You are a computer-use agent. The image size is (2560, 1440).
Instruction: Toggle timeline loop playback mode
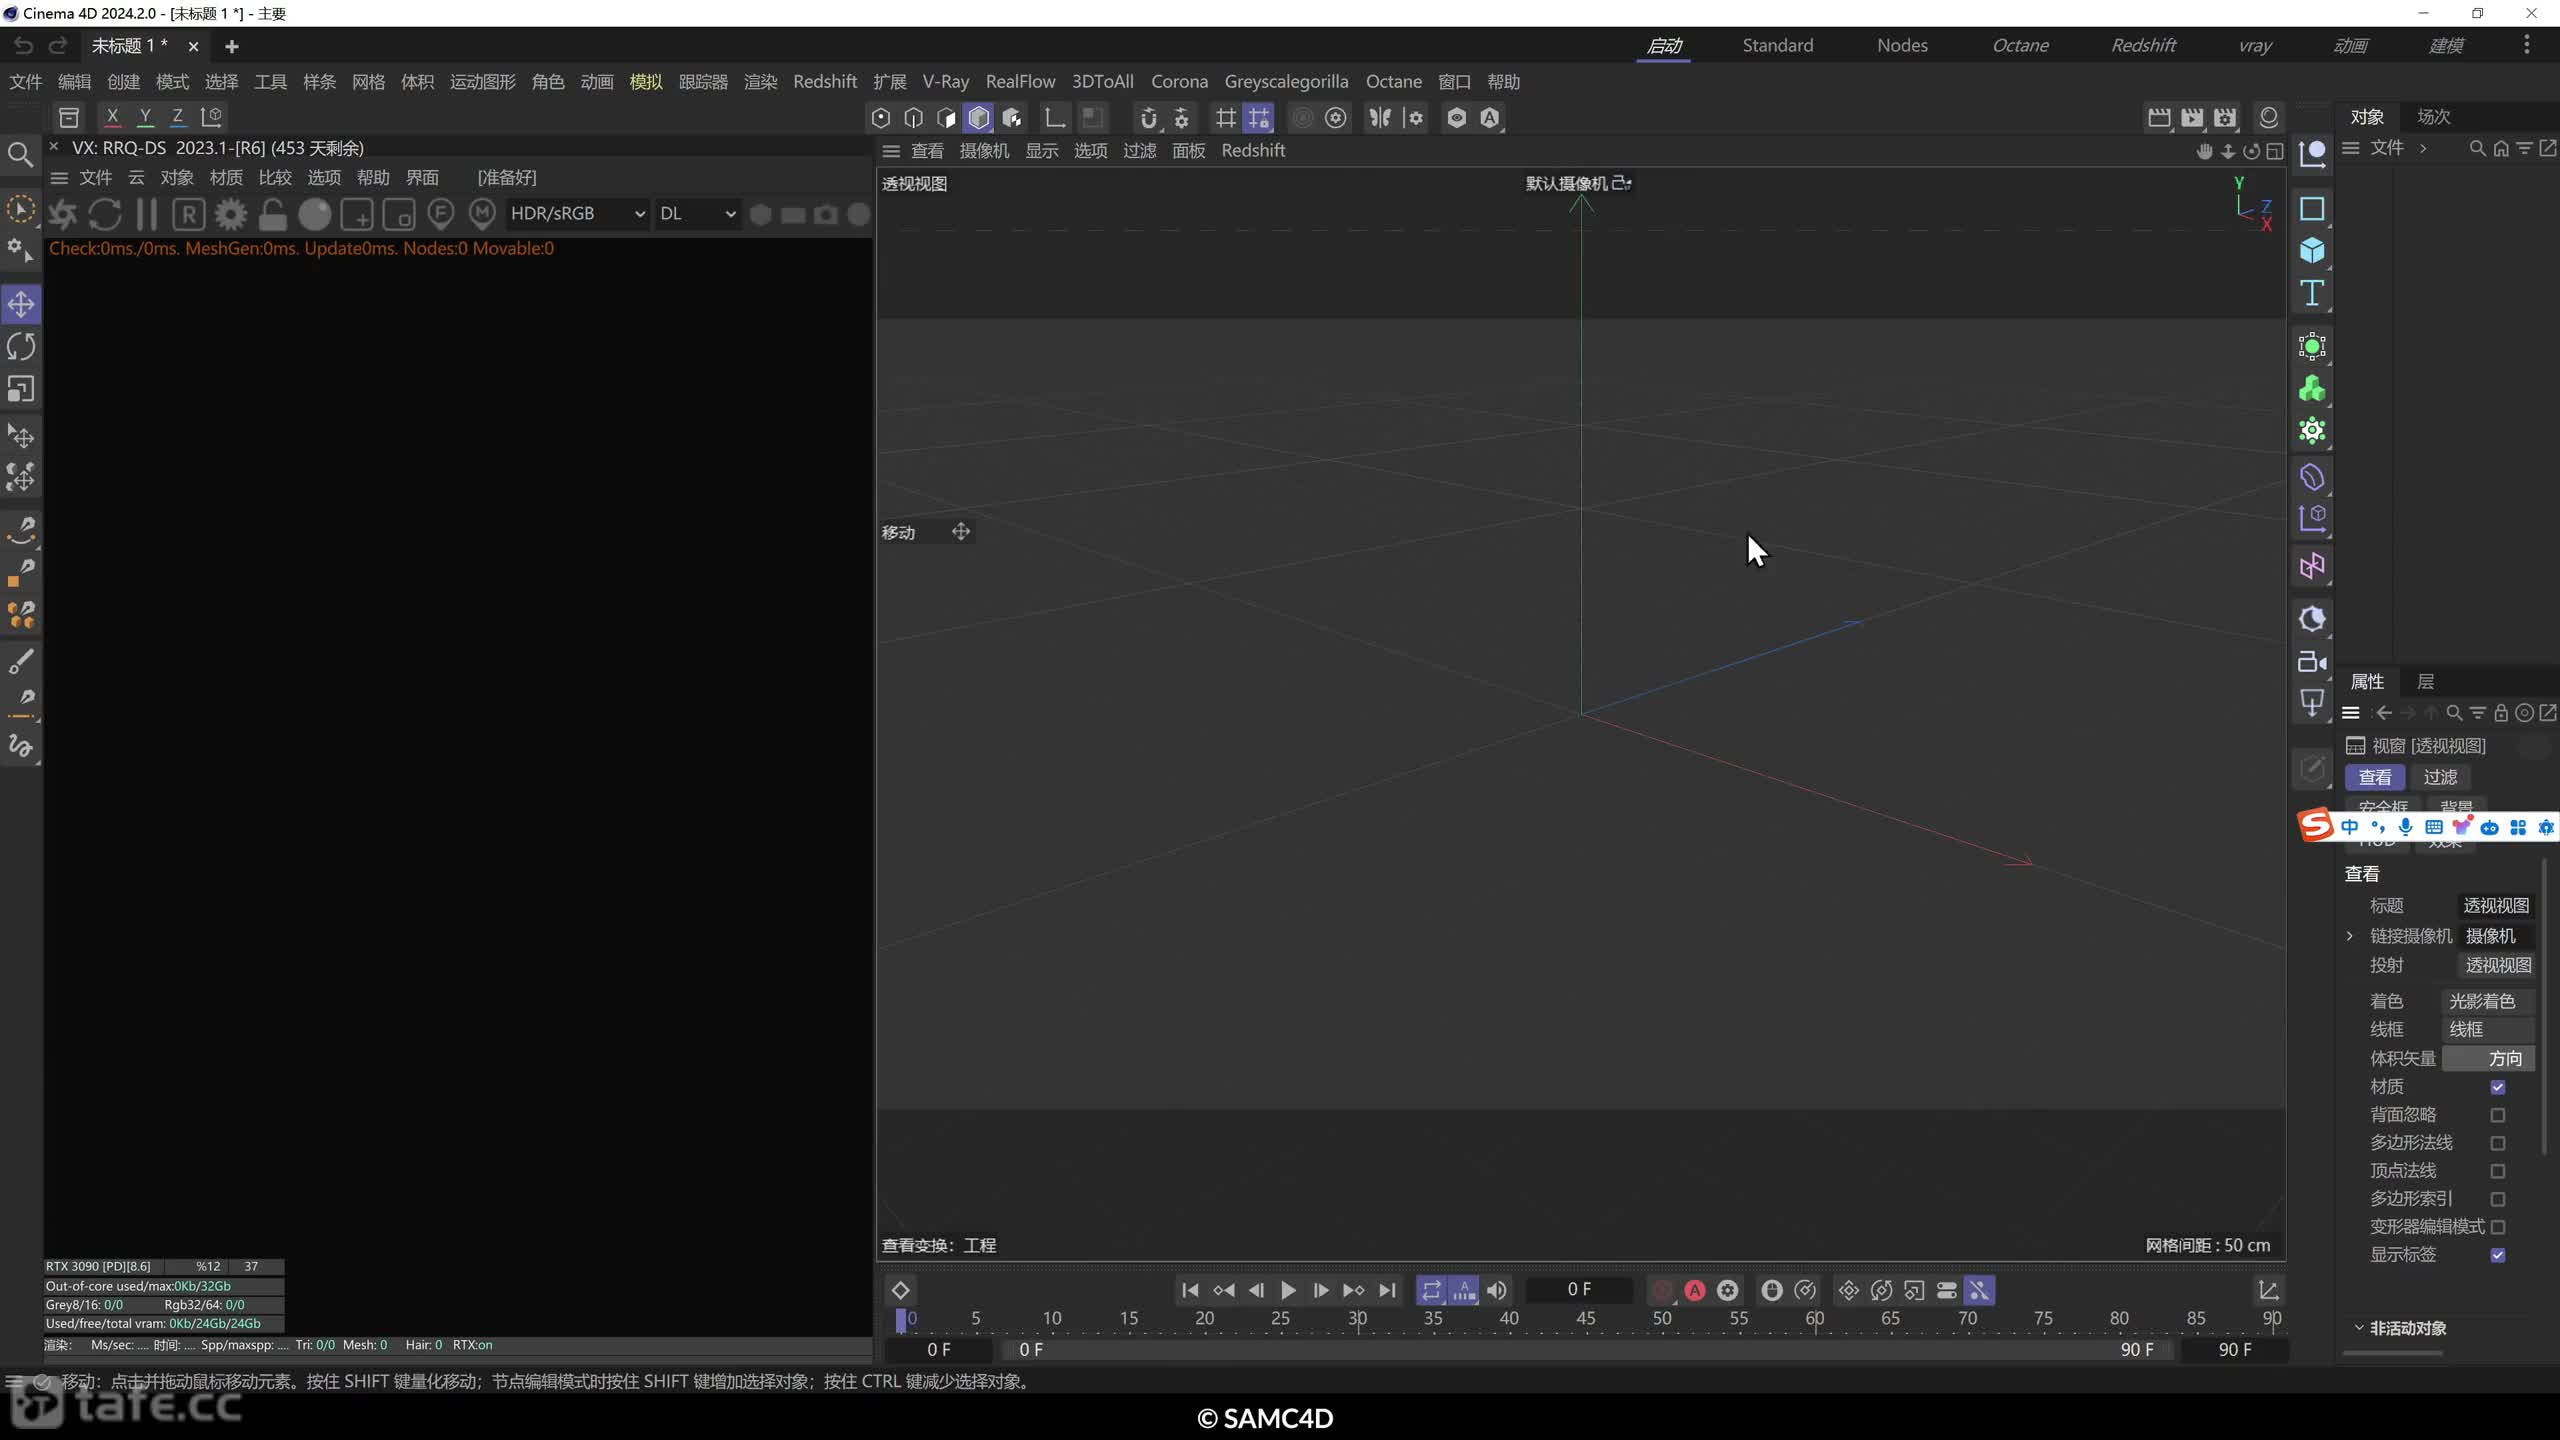pos(1432,1290)
